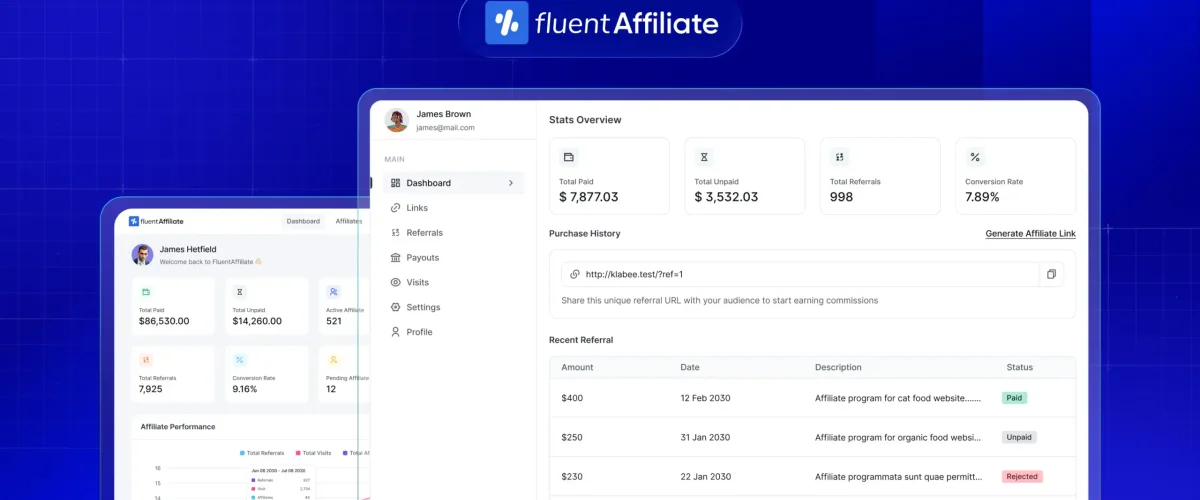This screenshot has width=1200, height=500.
Task: Click the percent icon on the 7.89% Conversion Rate card
Action: point(975,157)
